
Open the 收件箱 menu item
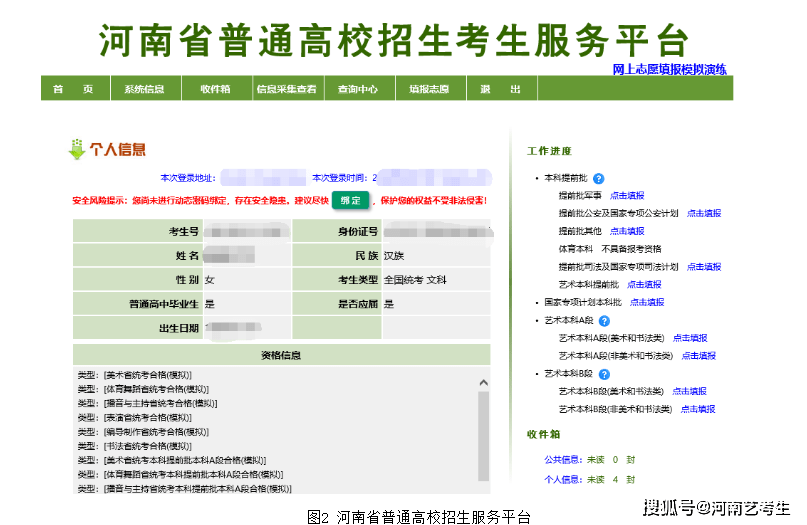(217, 89)
